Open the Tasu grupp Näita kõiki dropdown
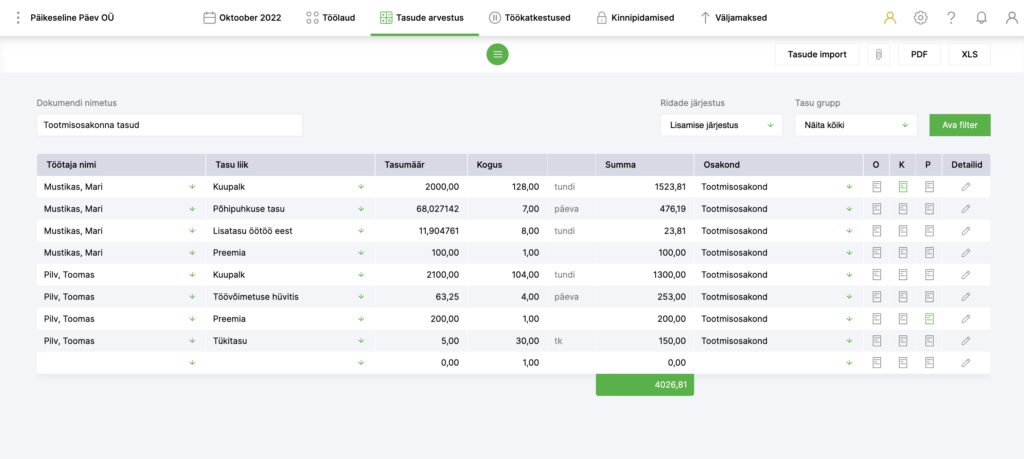1024x459 pixels. [x=856, y=125]
